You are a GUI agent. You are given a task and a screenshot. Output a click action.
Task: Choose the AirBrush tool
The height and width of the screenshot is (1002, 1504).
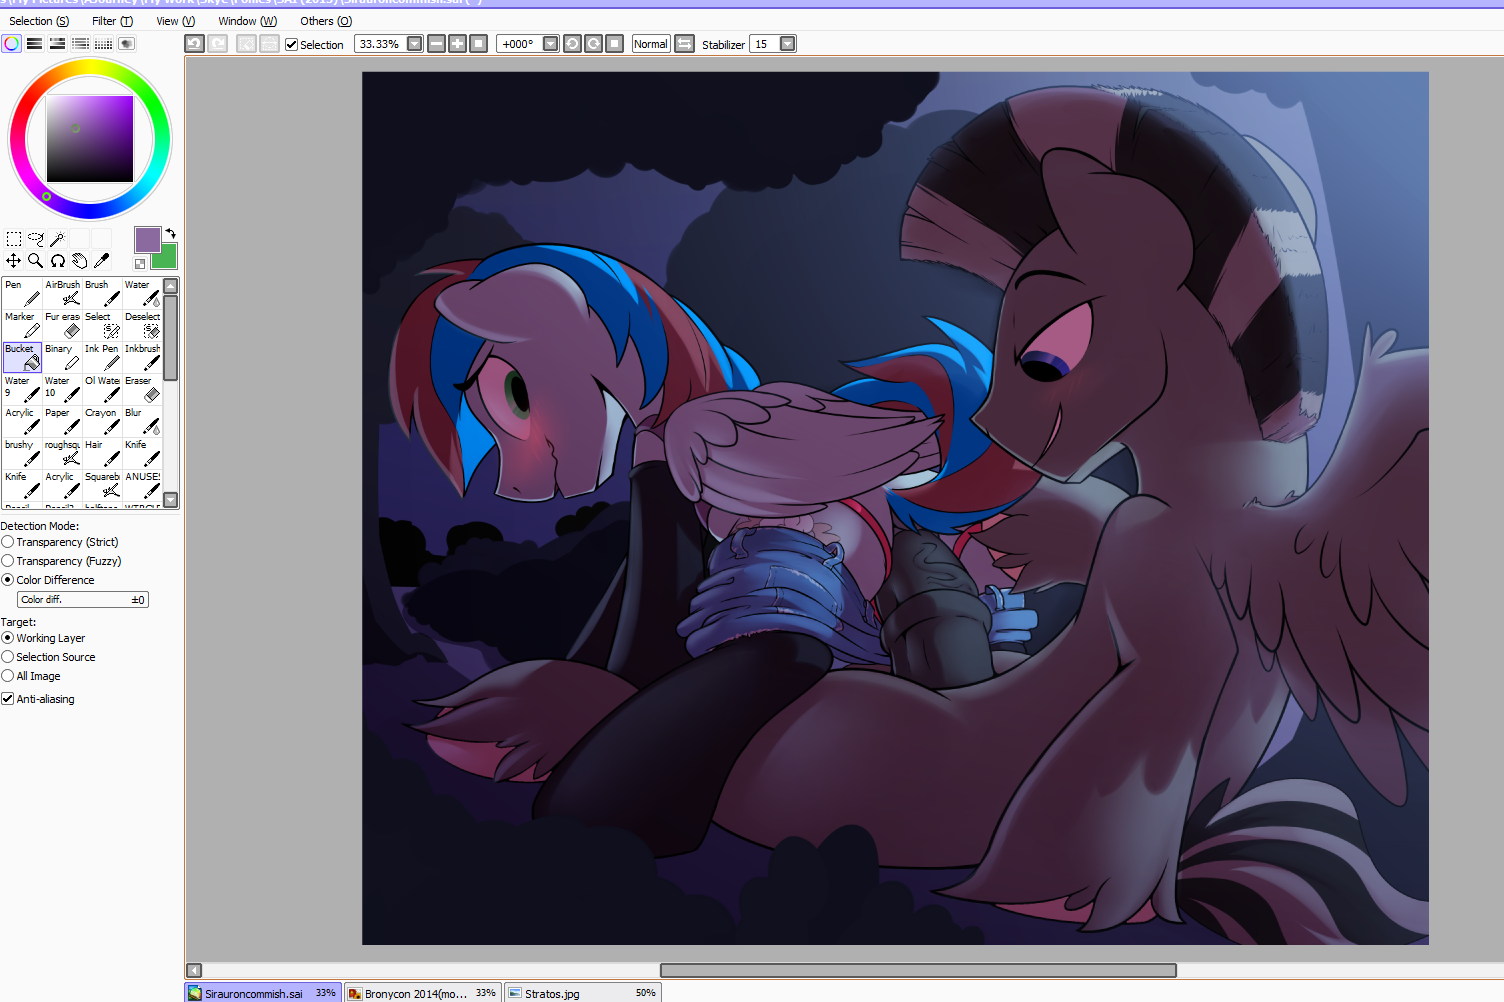[x=62, y=293]
